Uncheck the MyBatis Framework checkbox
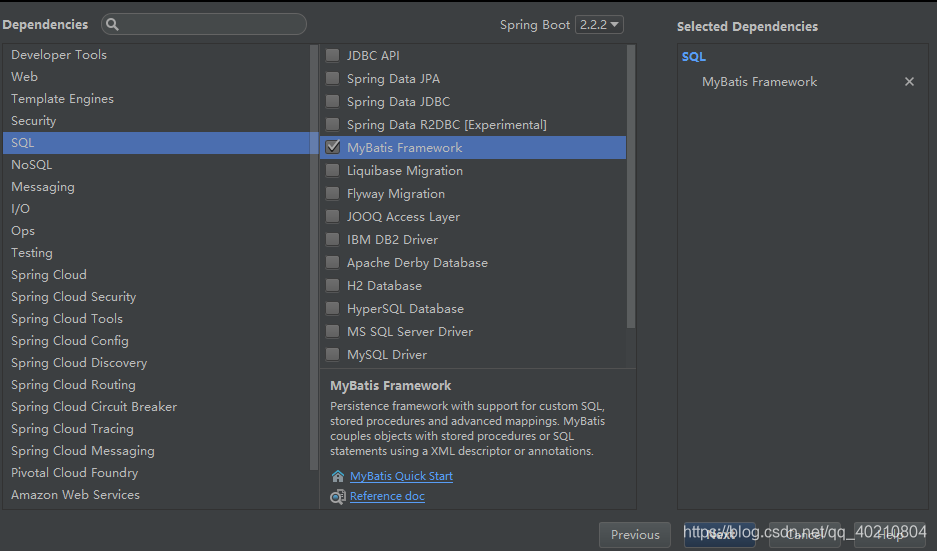 click(333, 147)
